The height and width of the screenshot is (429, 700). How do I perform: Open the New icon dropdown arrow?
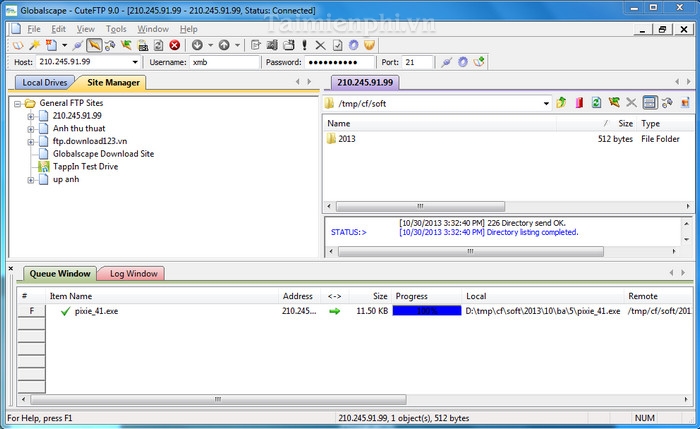coord(64,45)
